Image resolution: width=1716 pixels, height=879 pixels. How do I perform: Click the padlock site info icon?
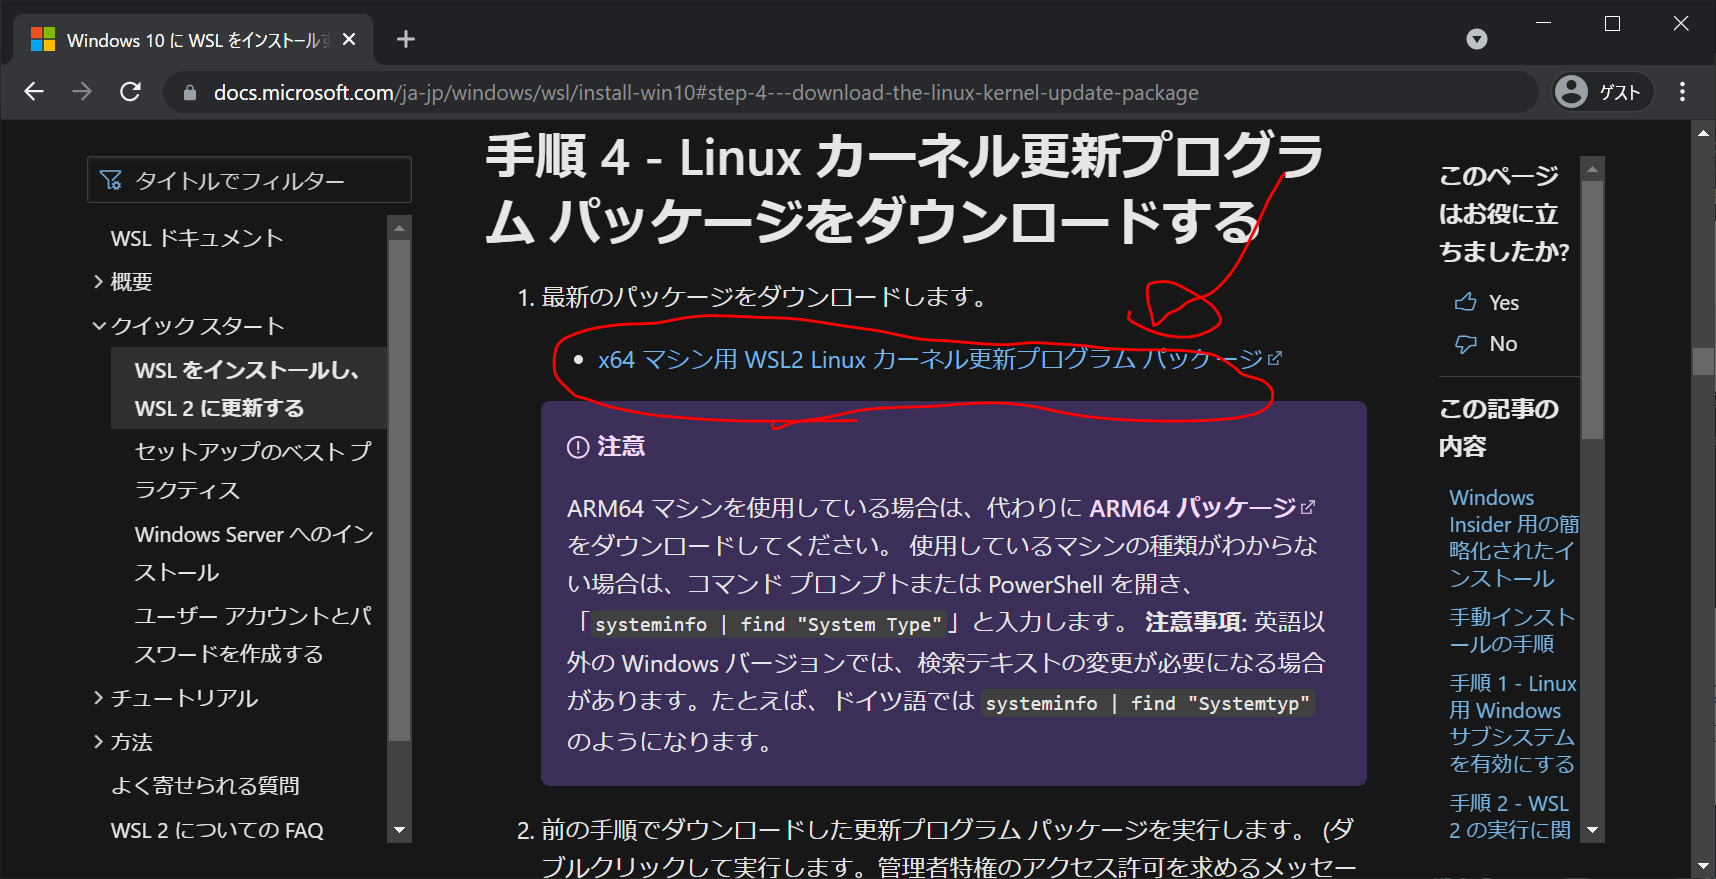pyautogui.click(x=190, y=93)
